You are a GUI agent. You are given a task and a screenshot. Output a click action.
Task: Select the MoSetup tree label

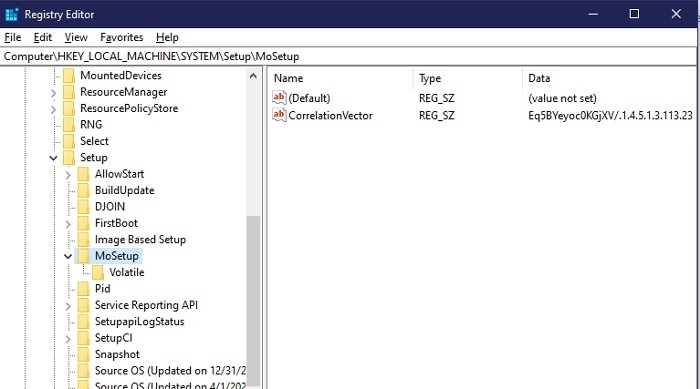coord(117,256)
